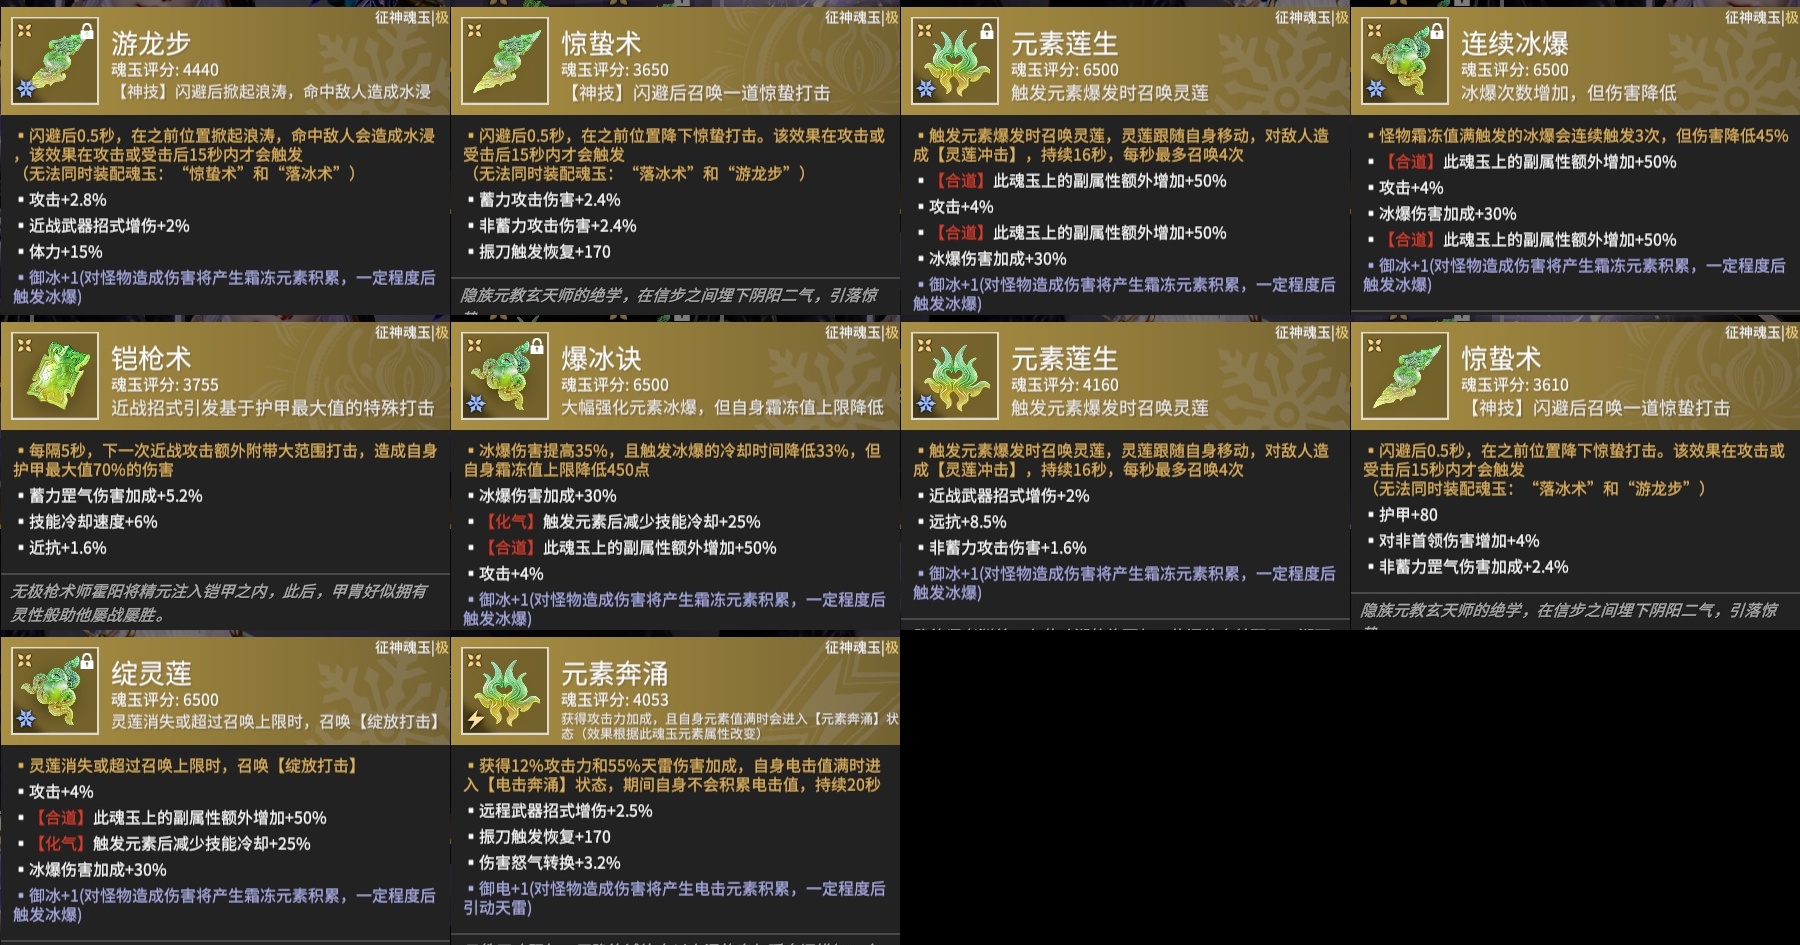
Task: Click the 【化气】 tag in 爆冰诀 card
Action: [510, 522]
